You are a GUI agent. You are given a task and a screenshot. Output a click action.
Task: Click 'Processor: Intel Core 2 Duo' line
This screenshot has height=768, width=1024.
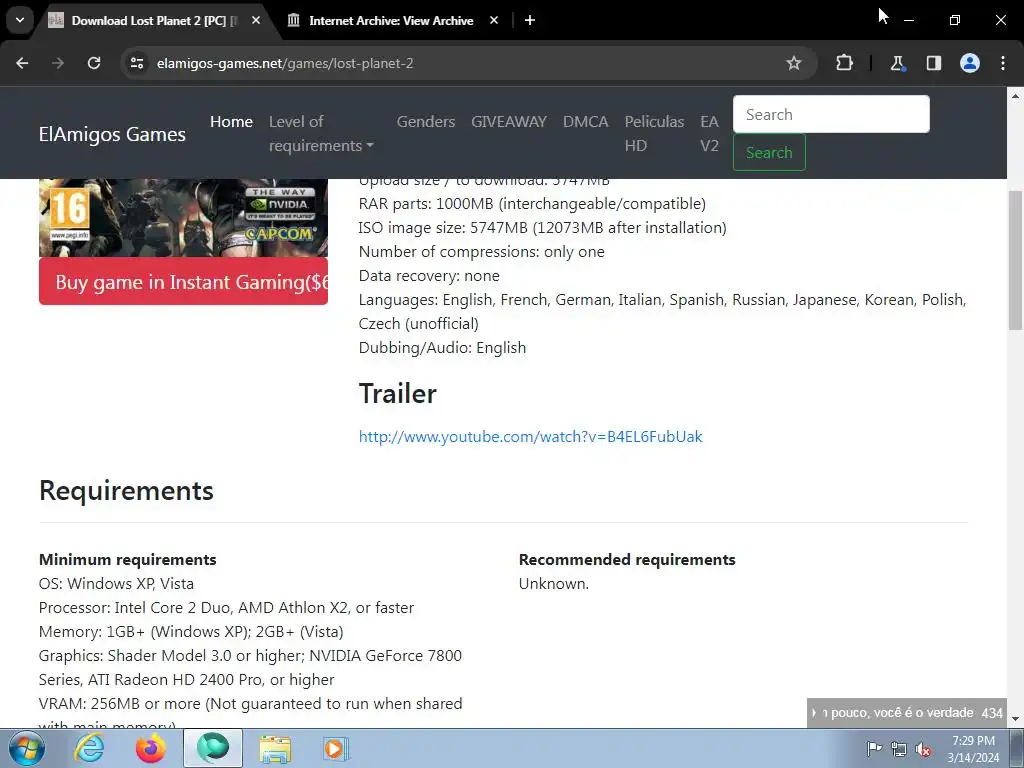click(x=226, y=607)
